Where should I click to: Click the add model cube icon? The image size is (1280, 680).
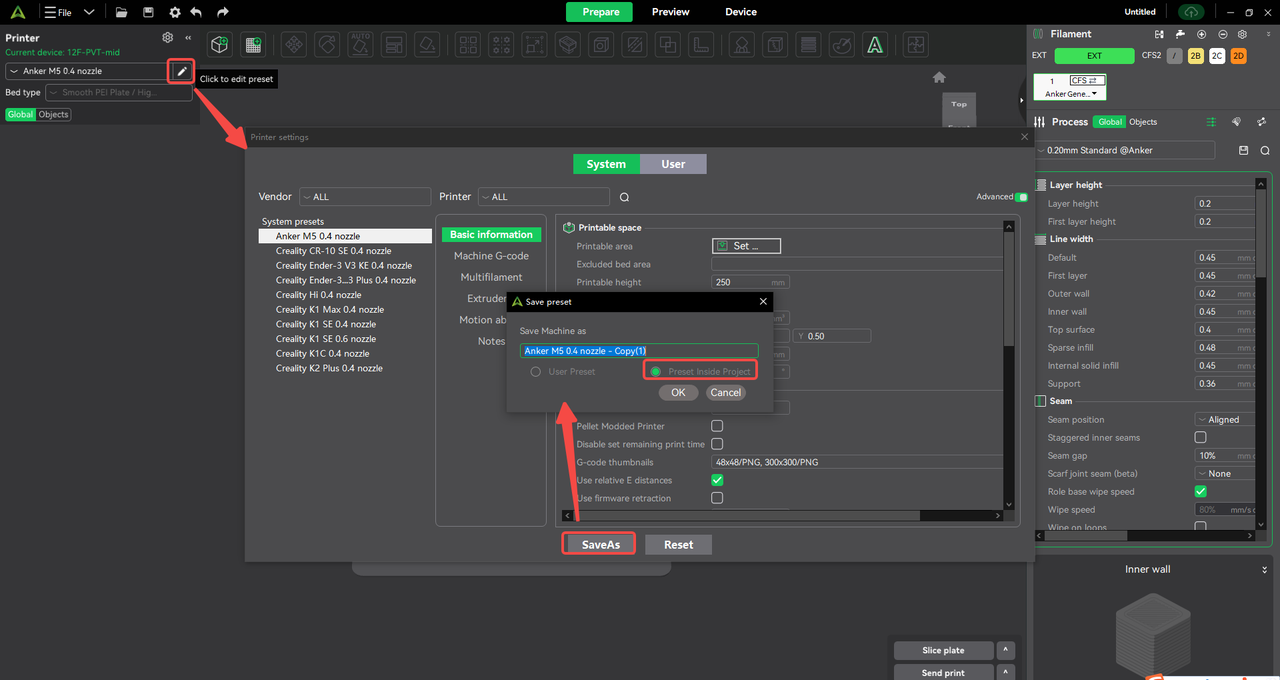[x=220, y=45]
